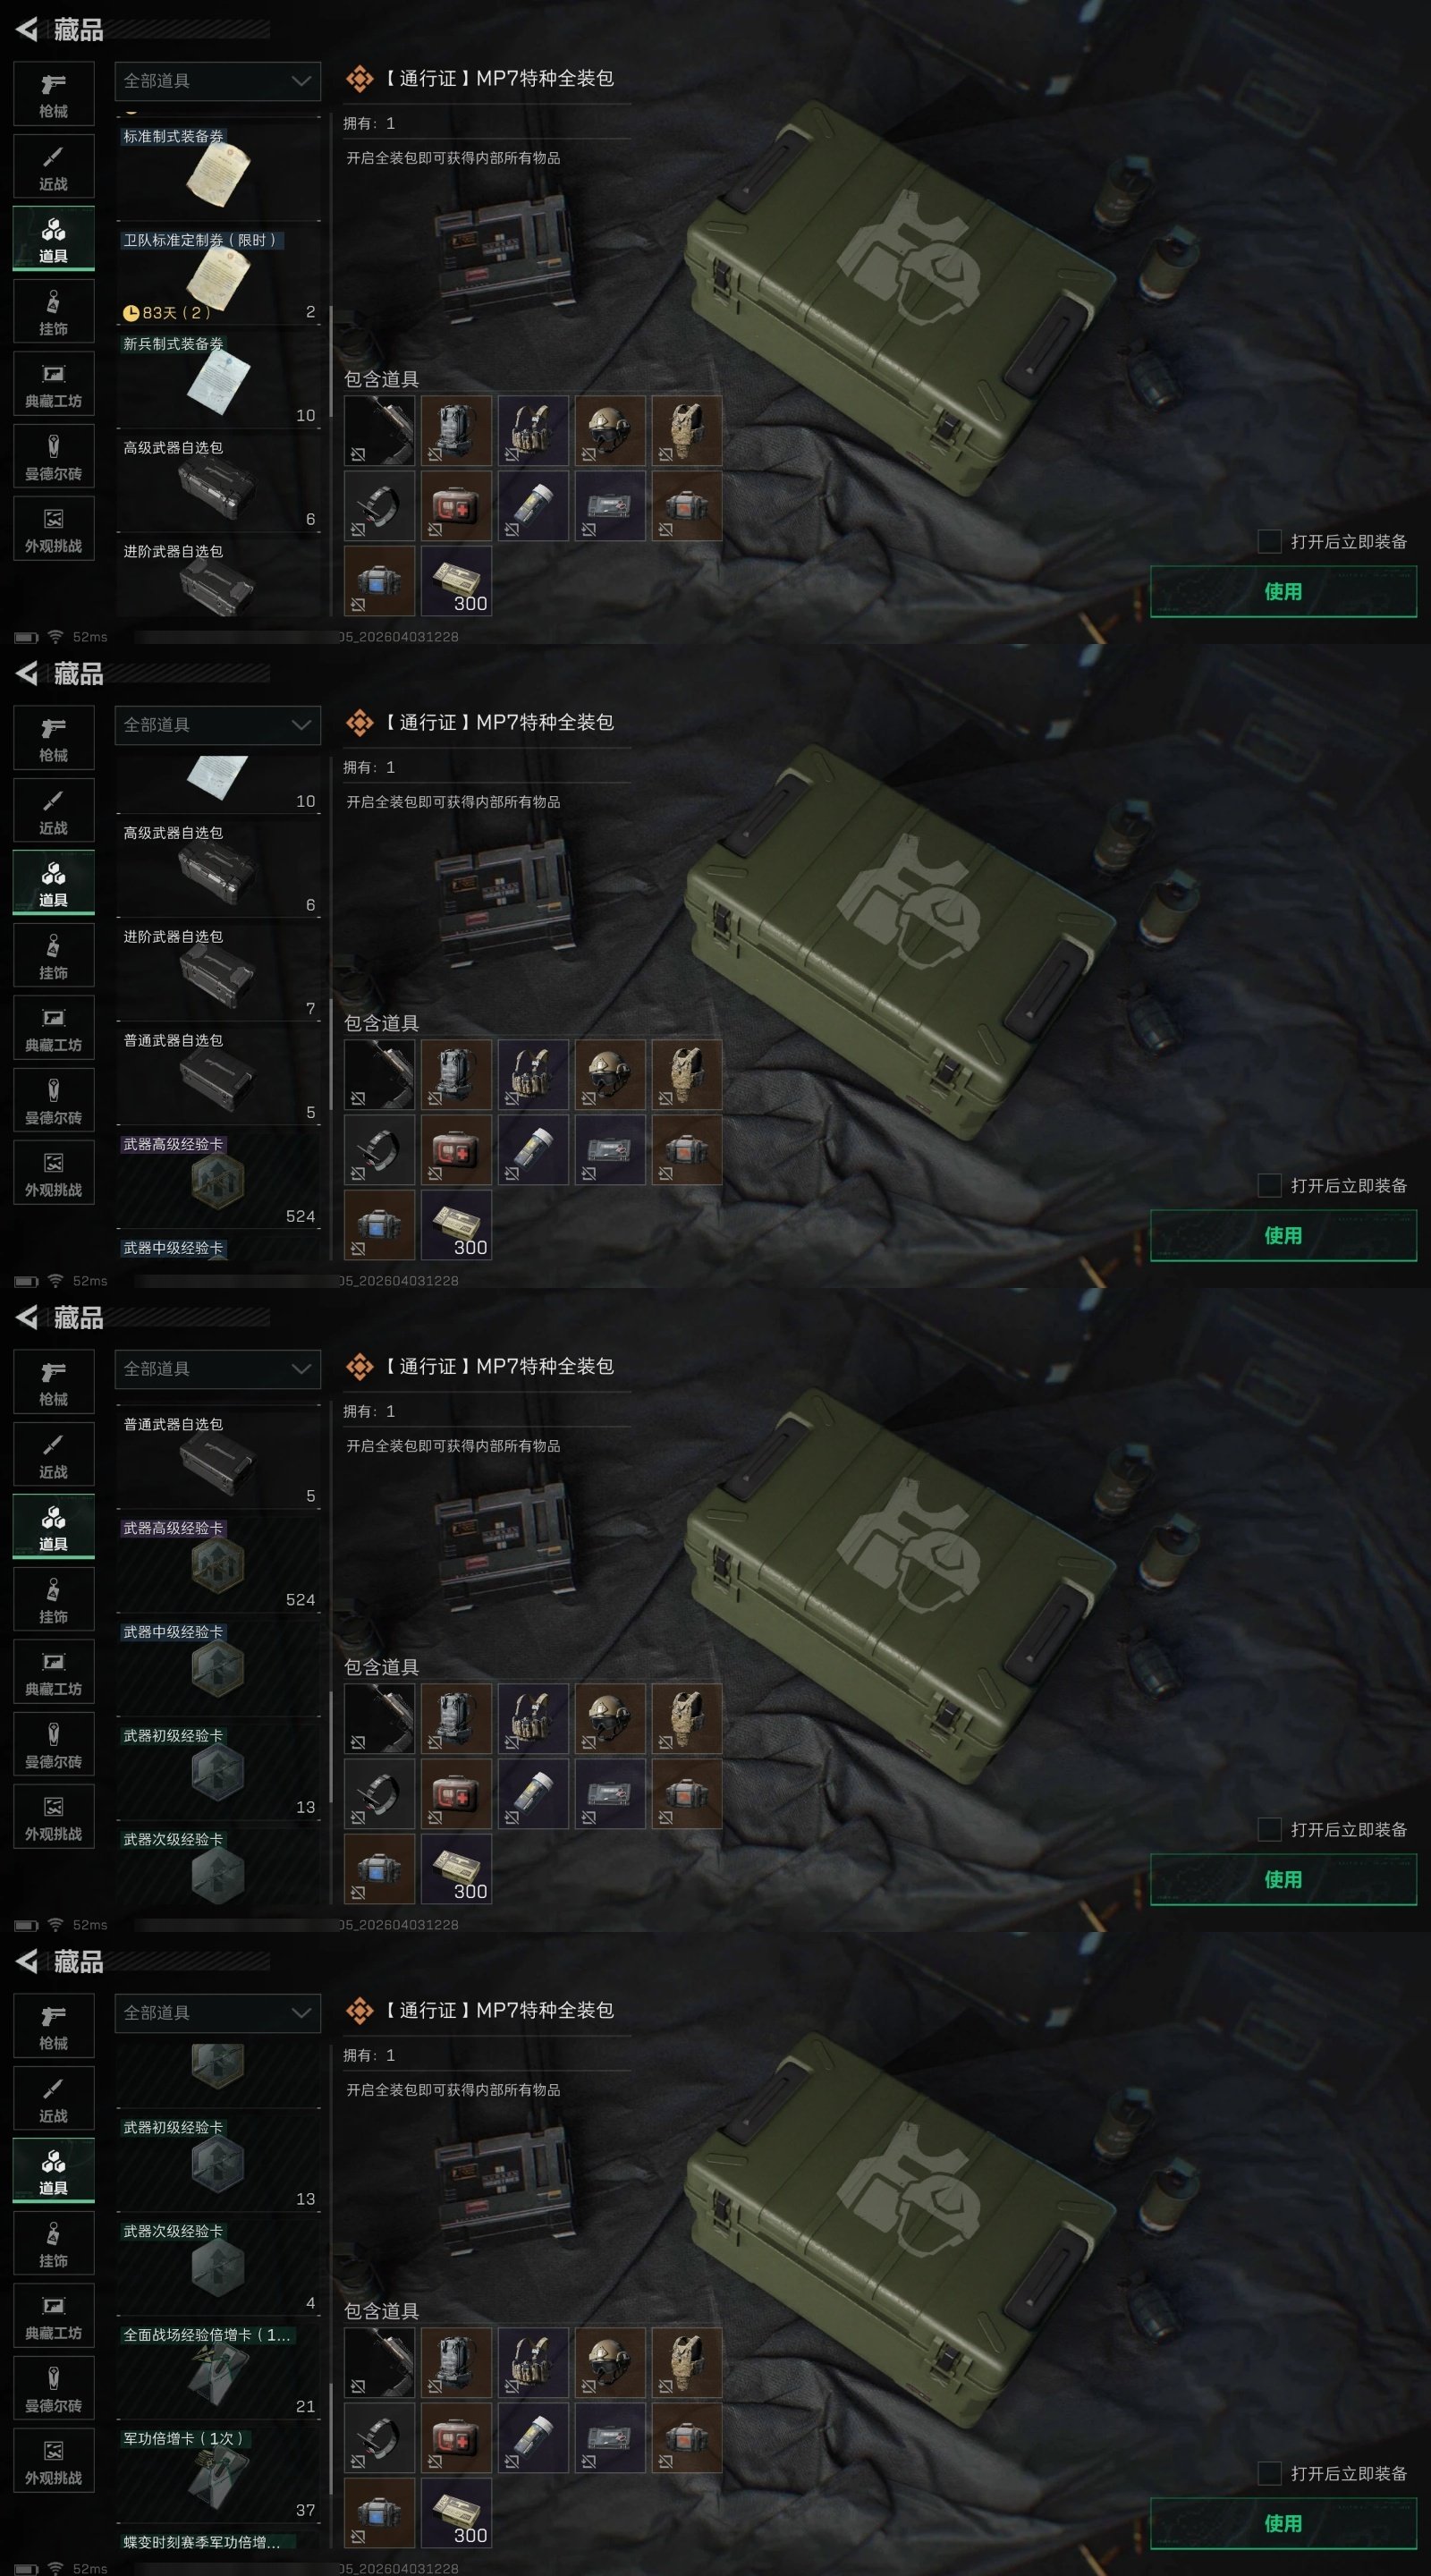Screen dimensions: 1431x2576
Task: Open 典藏工坊 tab beside the 军功倍增卡 list
Action: click(54, 2316)
